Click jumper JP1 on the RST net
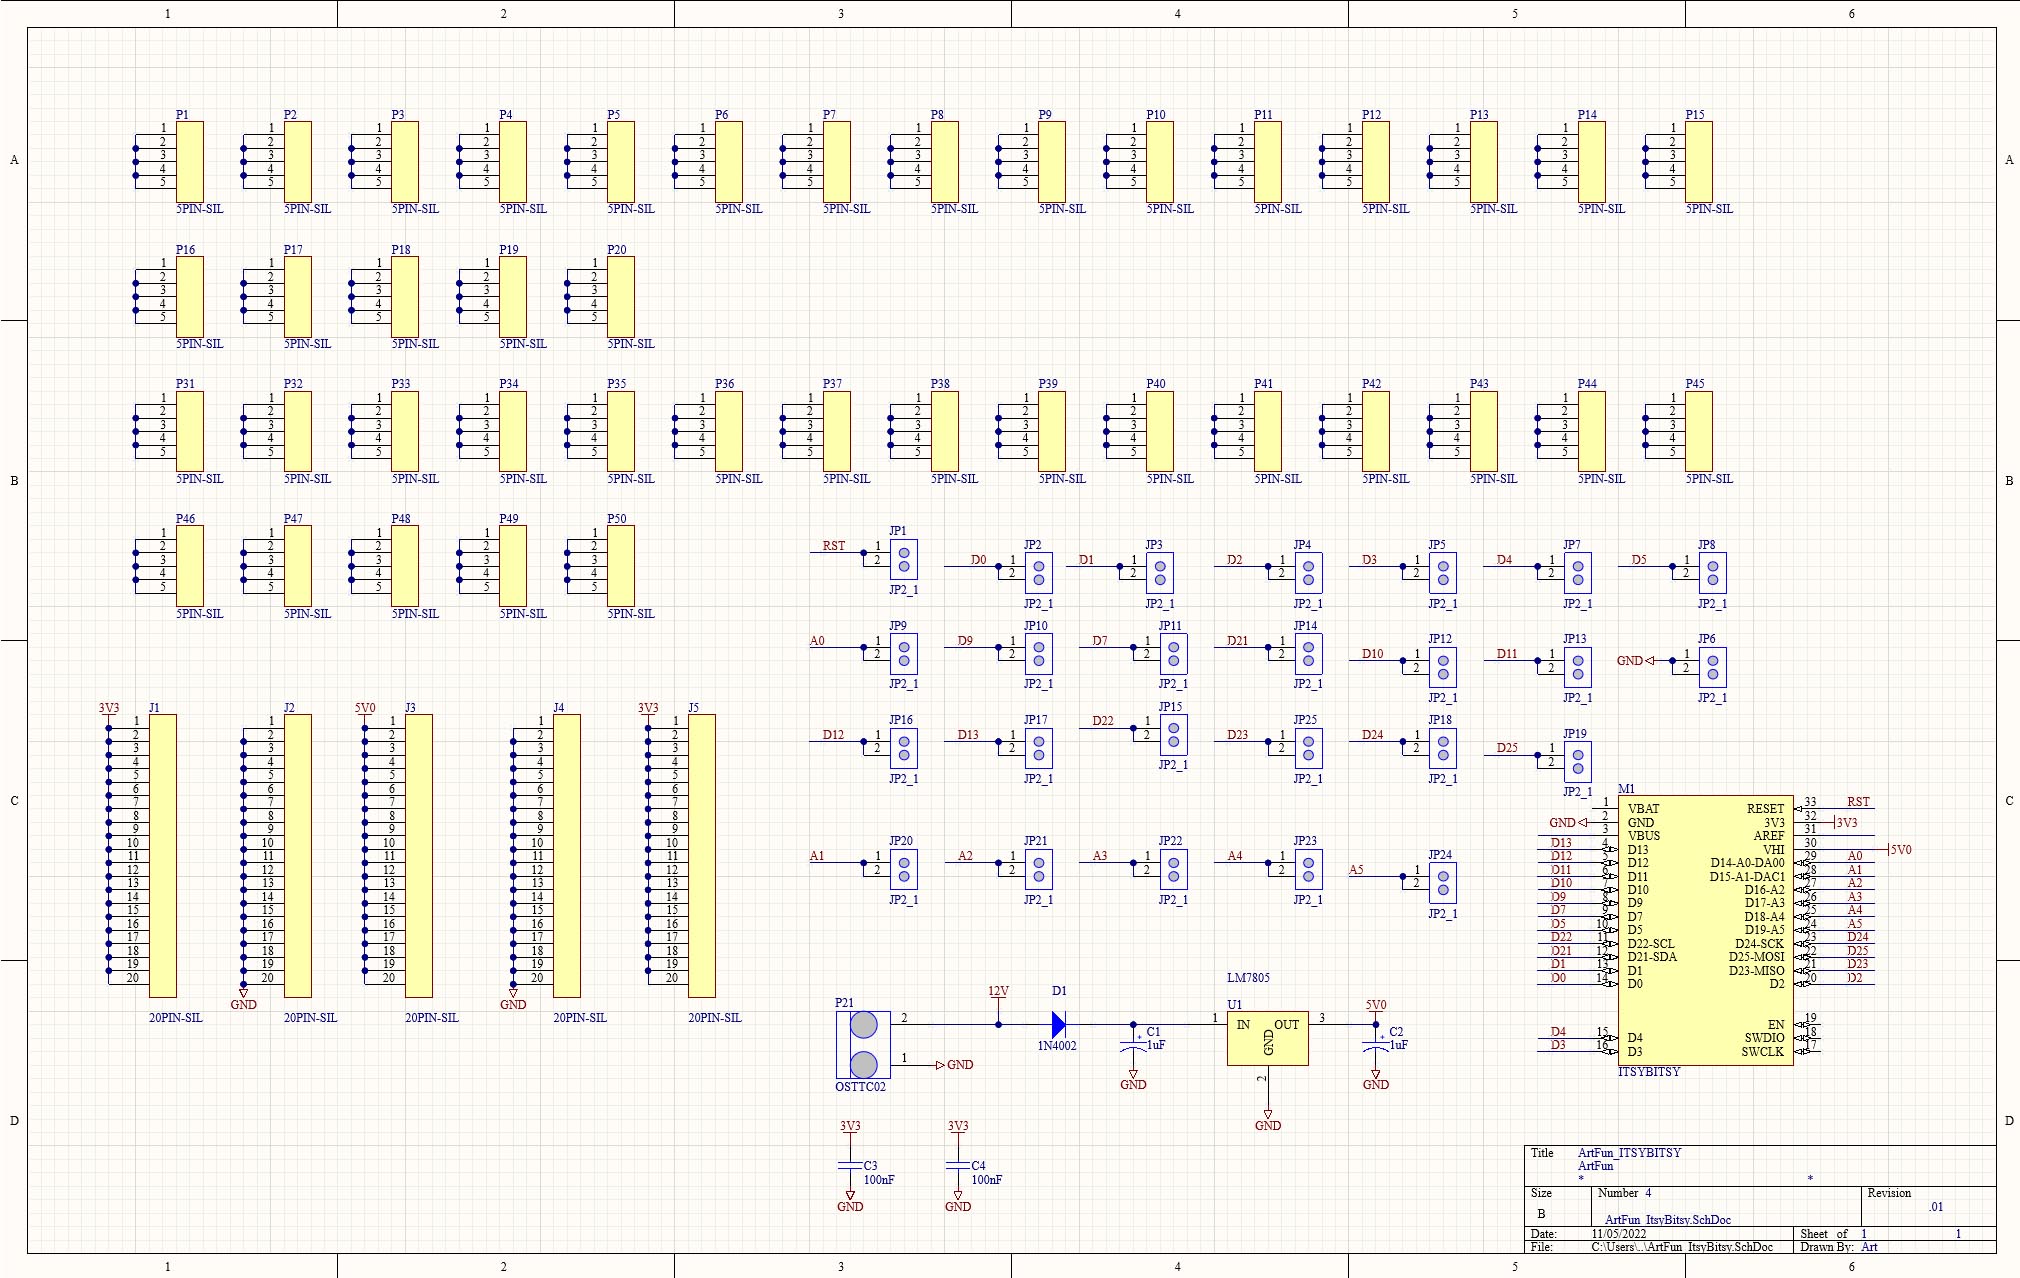This screenshot has width=2020, height=1278. click(903, 559)
